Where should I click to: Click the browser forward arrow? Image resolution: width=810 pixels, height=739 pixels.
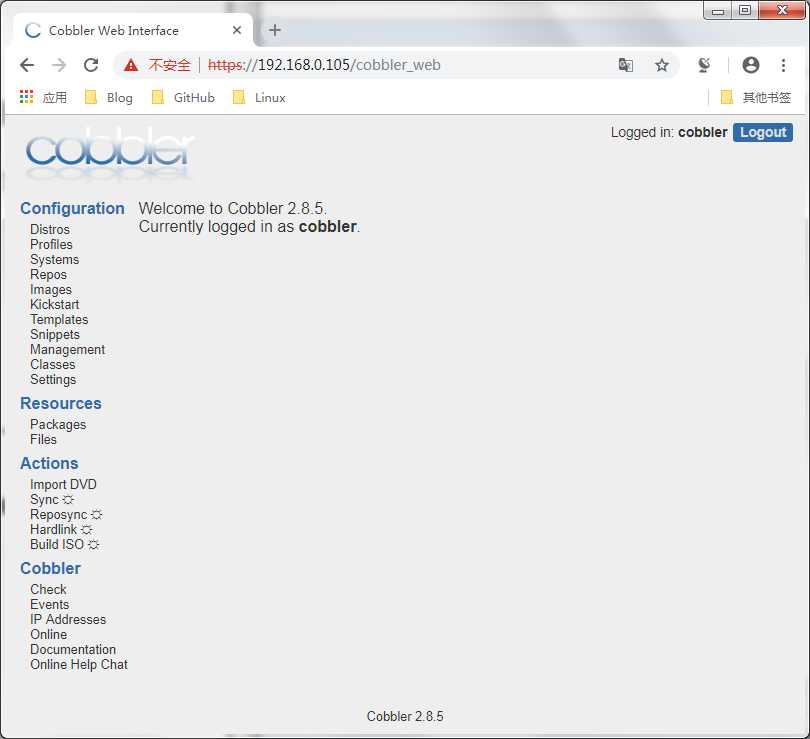59,65
